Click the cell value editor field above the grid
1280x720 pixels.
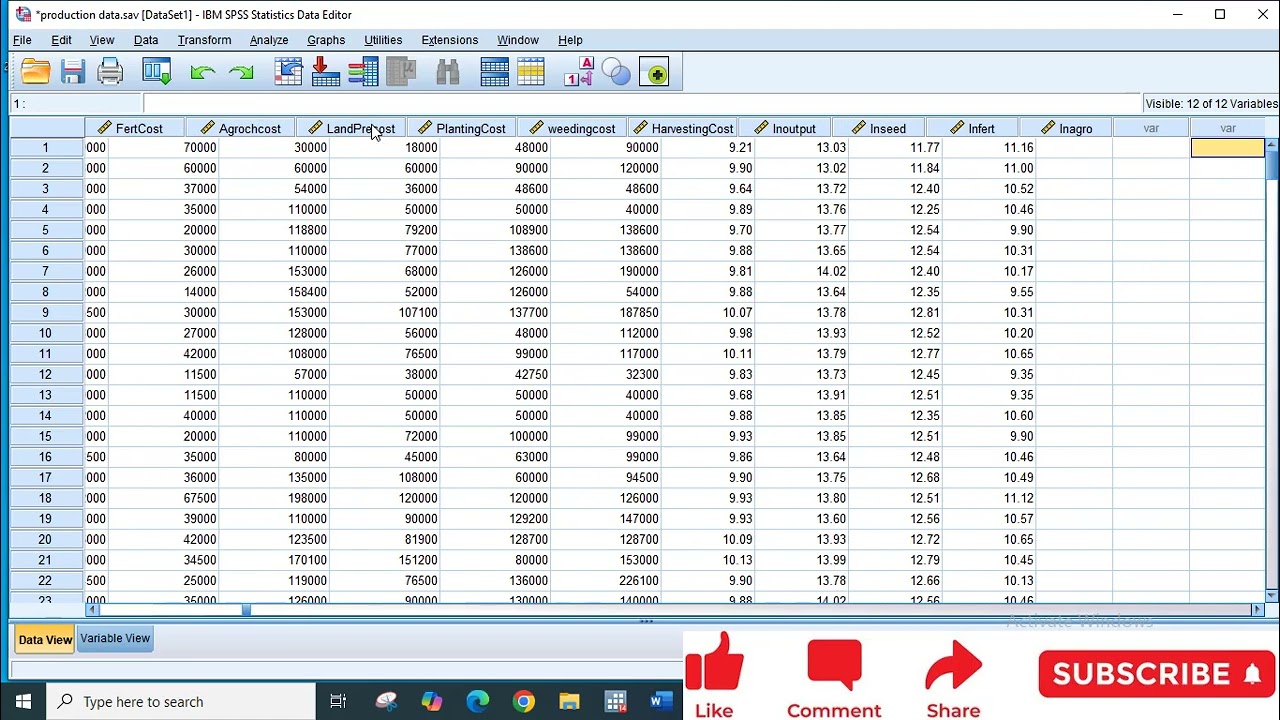(640, 103)
